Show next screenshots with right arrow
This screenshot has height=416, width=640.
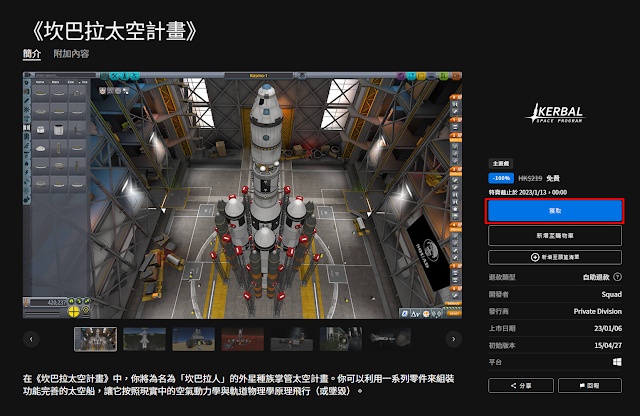click(x=453, y=339)
